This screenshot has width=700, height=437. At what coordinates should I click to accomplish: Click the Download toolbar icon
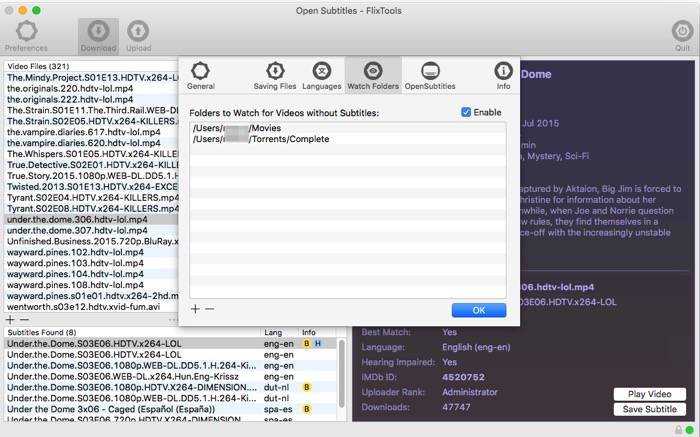tap(98, 36)
